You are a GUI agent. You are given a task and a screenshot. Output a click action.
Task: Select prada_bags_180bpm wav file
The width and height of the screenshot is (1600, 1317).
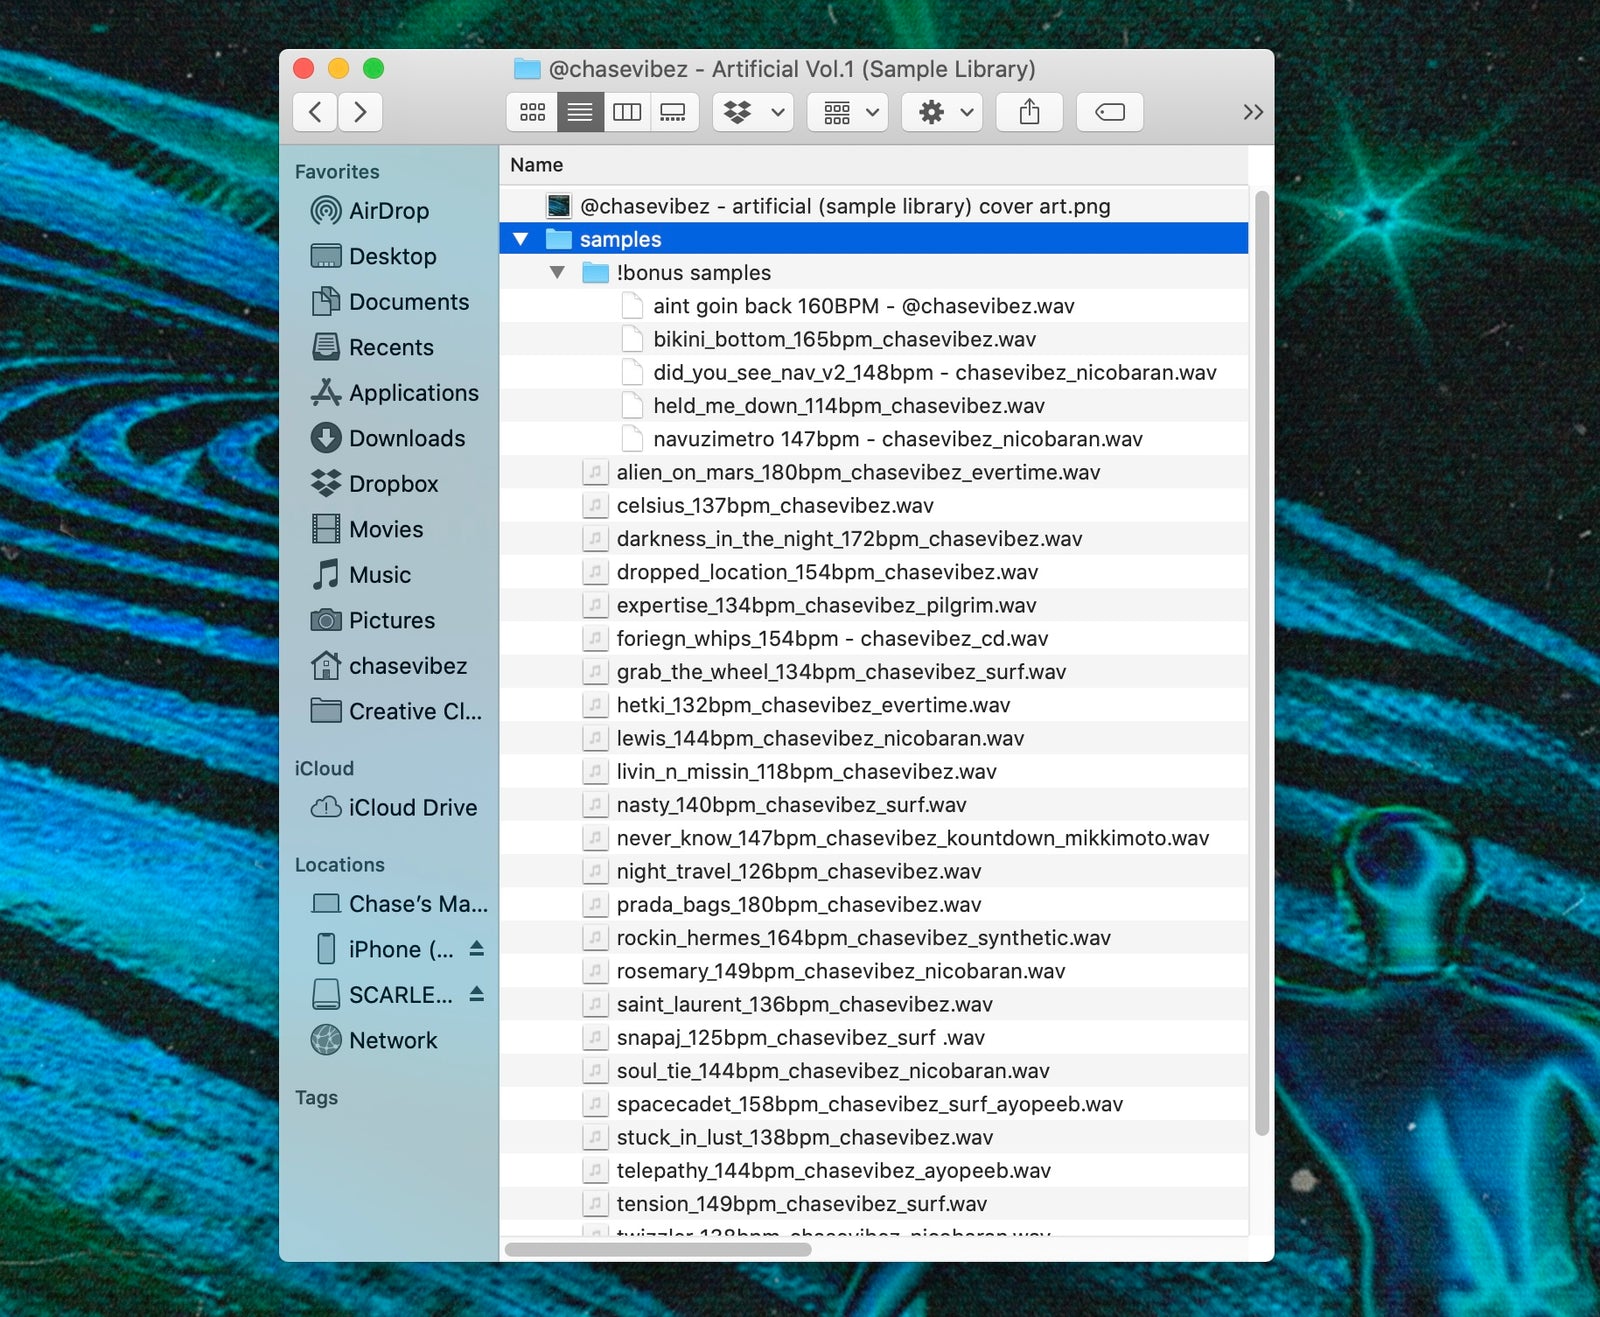873,904
